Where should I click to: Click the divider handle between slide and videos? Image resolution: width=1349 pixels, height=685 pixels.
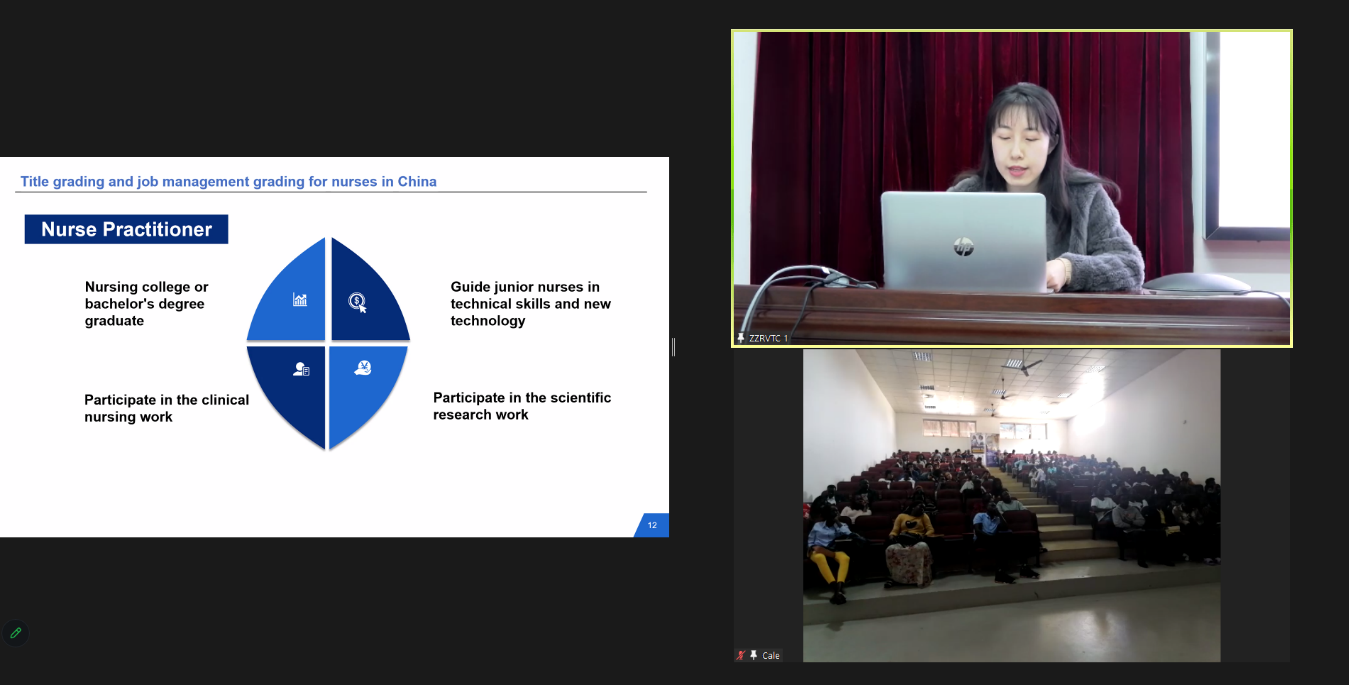click(674, 347)
